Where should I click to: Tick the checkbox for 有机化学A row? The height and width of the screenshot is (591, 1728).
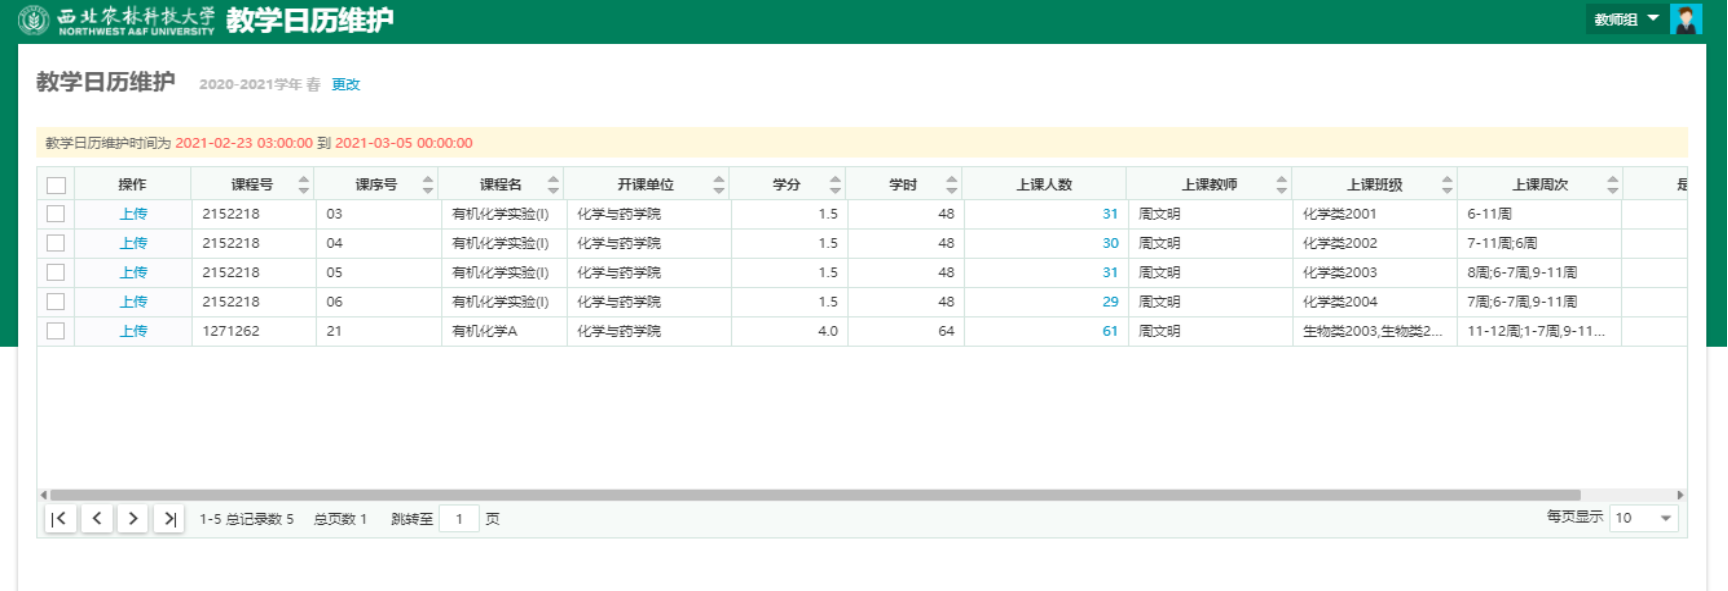click(56, 331)
